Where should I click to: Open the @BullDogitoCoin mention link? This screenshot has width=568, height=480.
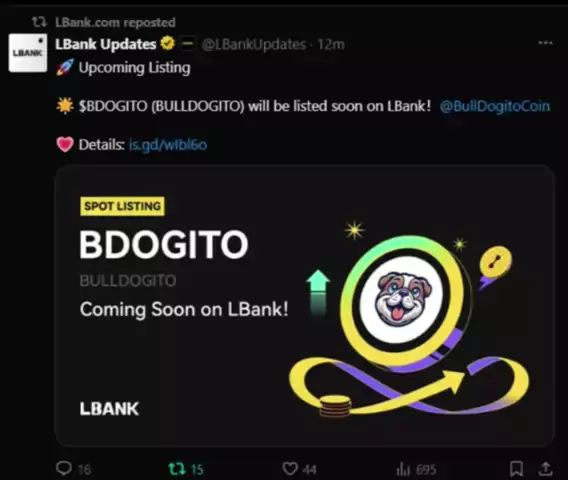tap(495, 106)
